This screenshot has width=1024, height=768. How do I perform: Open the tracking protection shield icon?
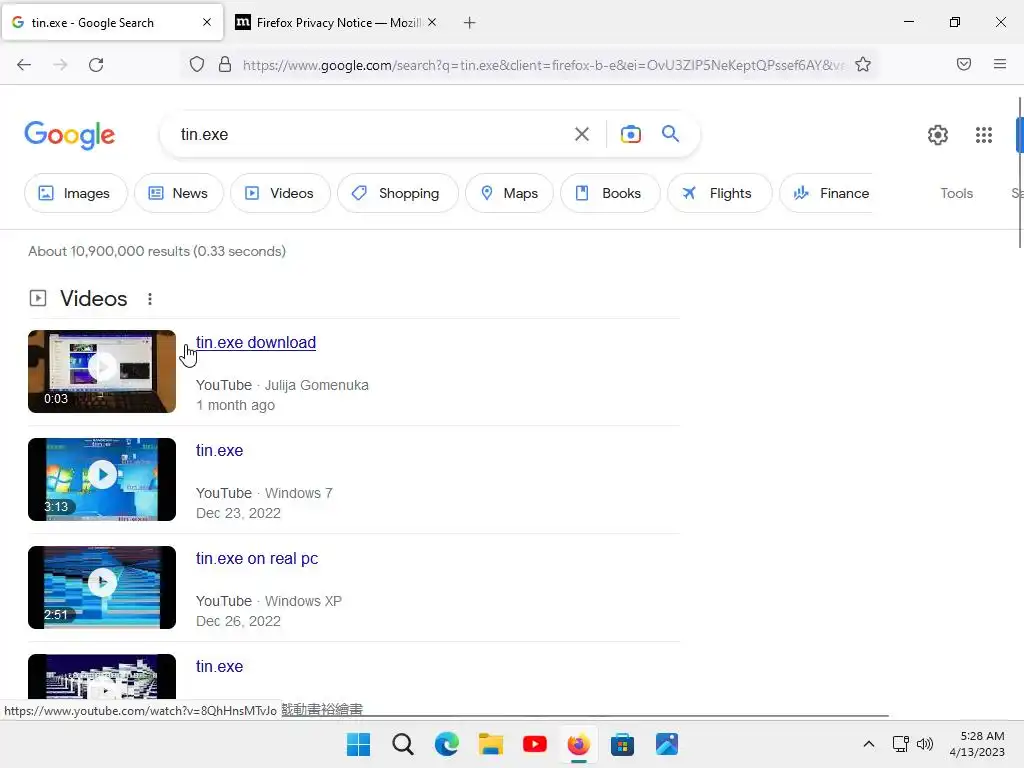(x=197, y=65)
